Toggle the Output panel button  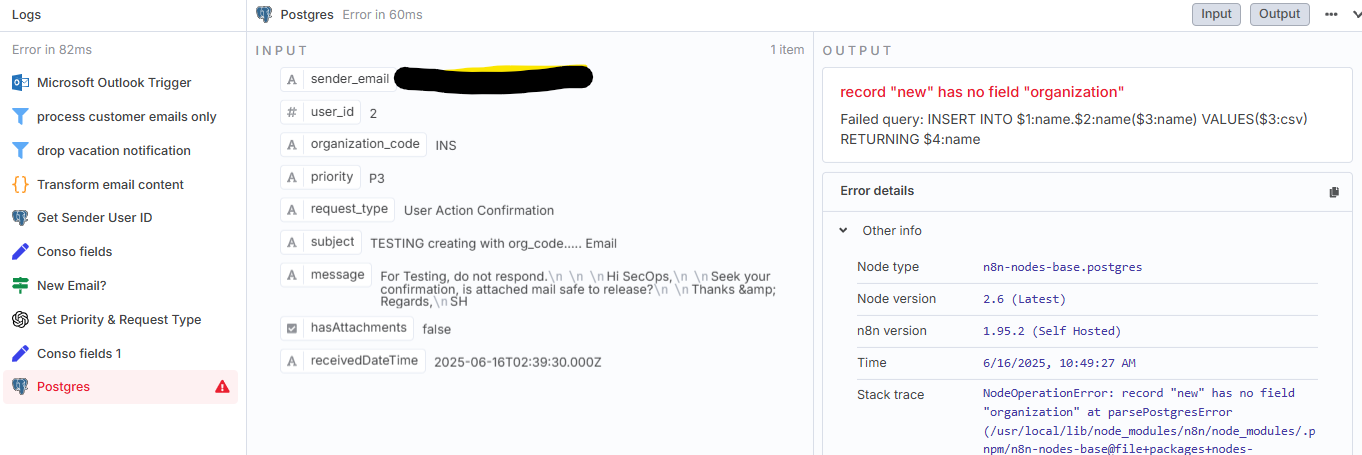[1279, 14]
